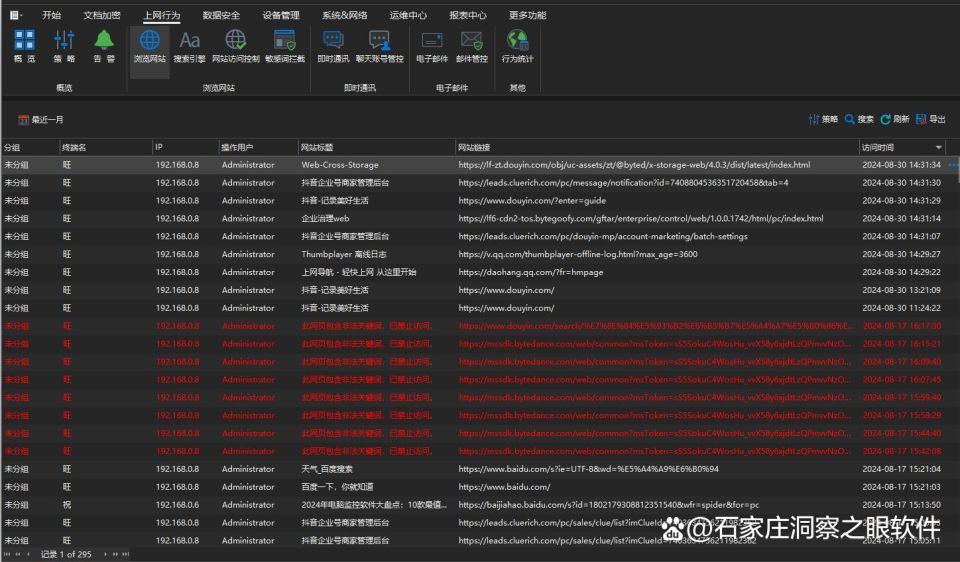The width and height of the screenshot is (960, 562).
Task: Select the 上网导航 row title
Action: pyautogui.click(x=358, y=272)
